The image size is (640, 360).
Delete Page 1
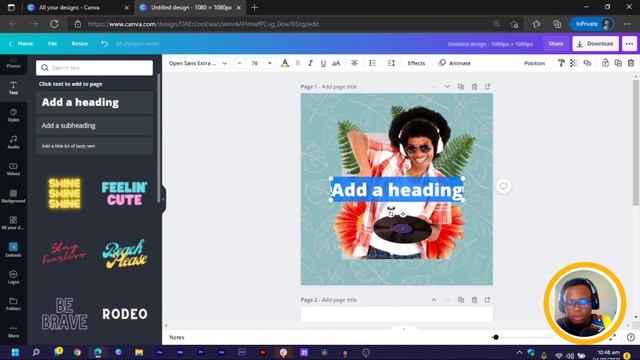[474, 87]
